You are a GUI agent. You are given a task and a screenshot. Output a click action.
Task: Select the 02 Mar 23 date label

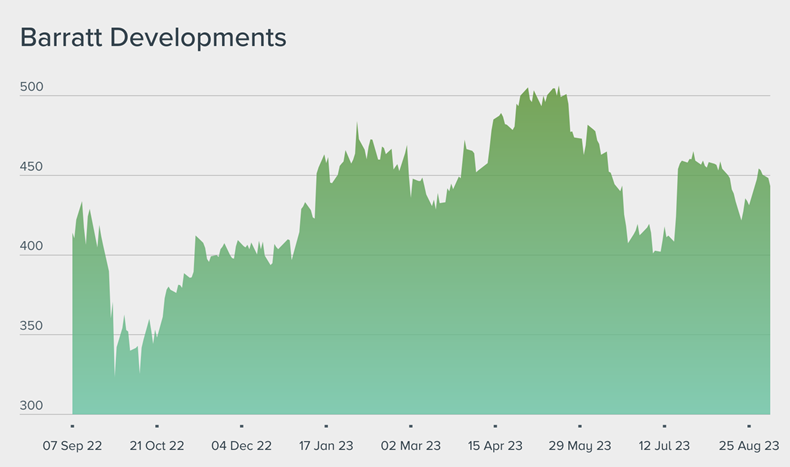point(411,445)
